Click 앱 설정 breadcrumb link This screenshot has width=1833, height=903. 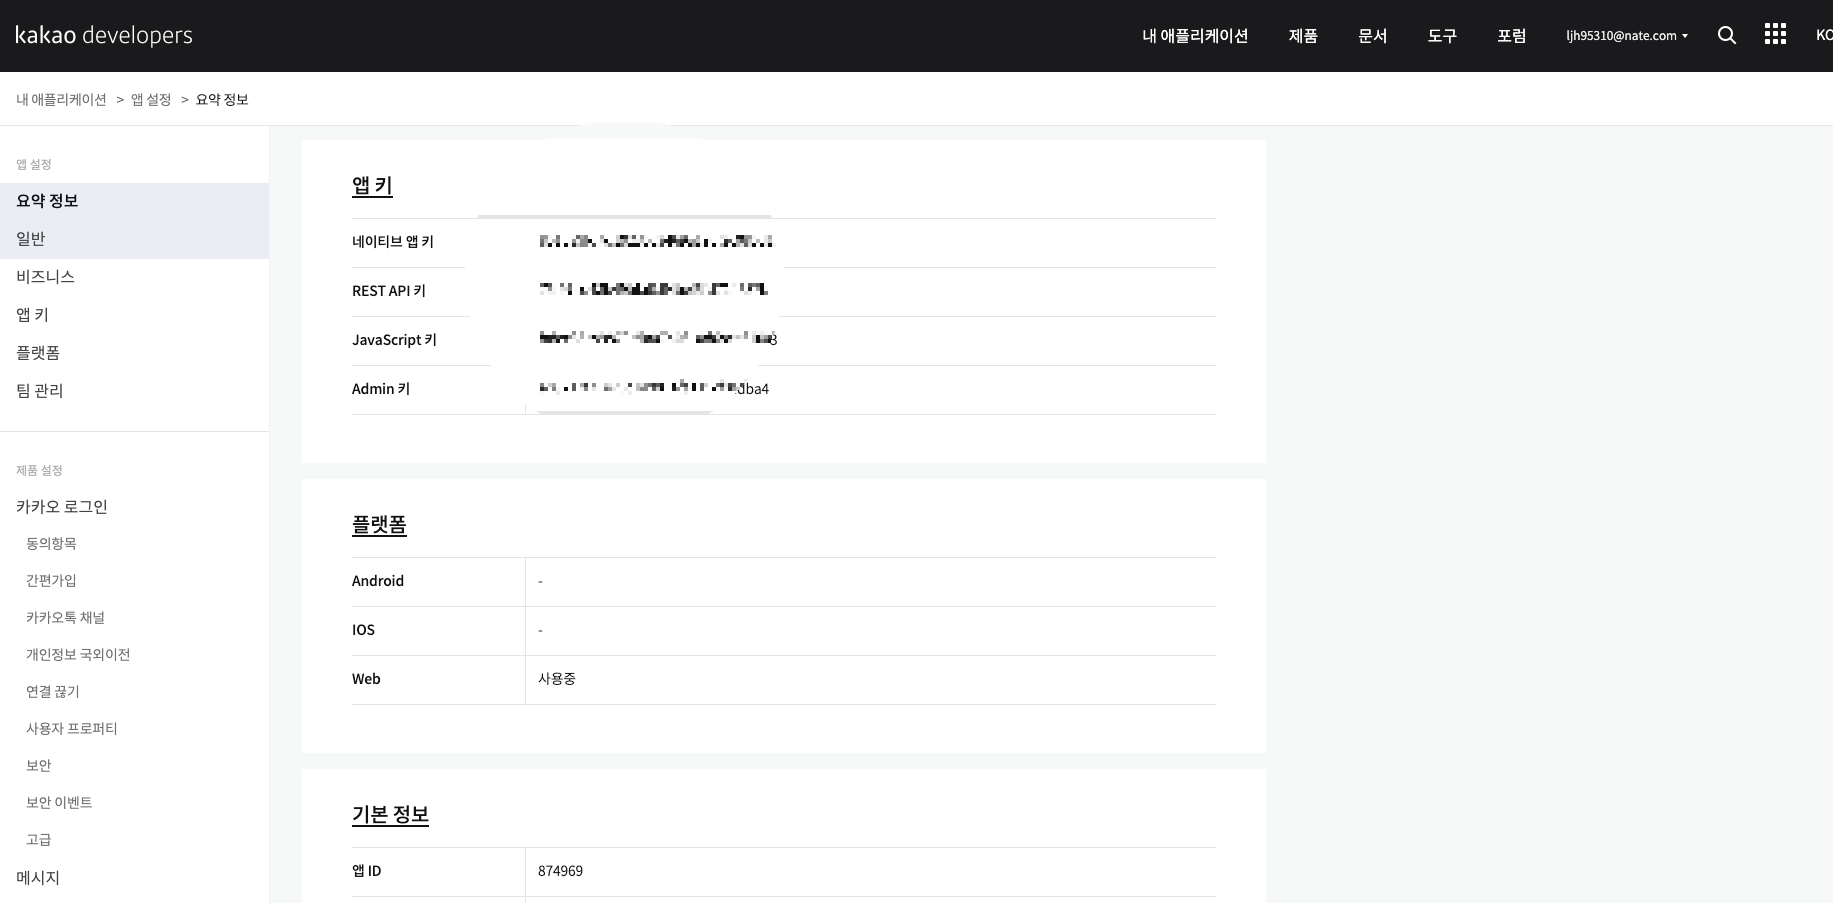(151, 99)
